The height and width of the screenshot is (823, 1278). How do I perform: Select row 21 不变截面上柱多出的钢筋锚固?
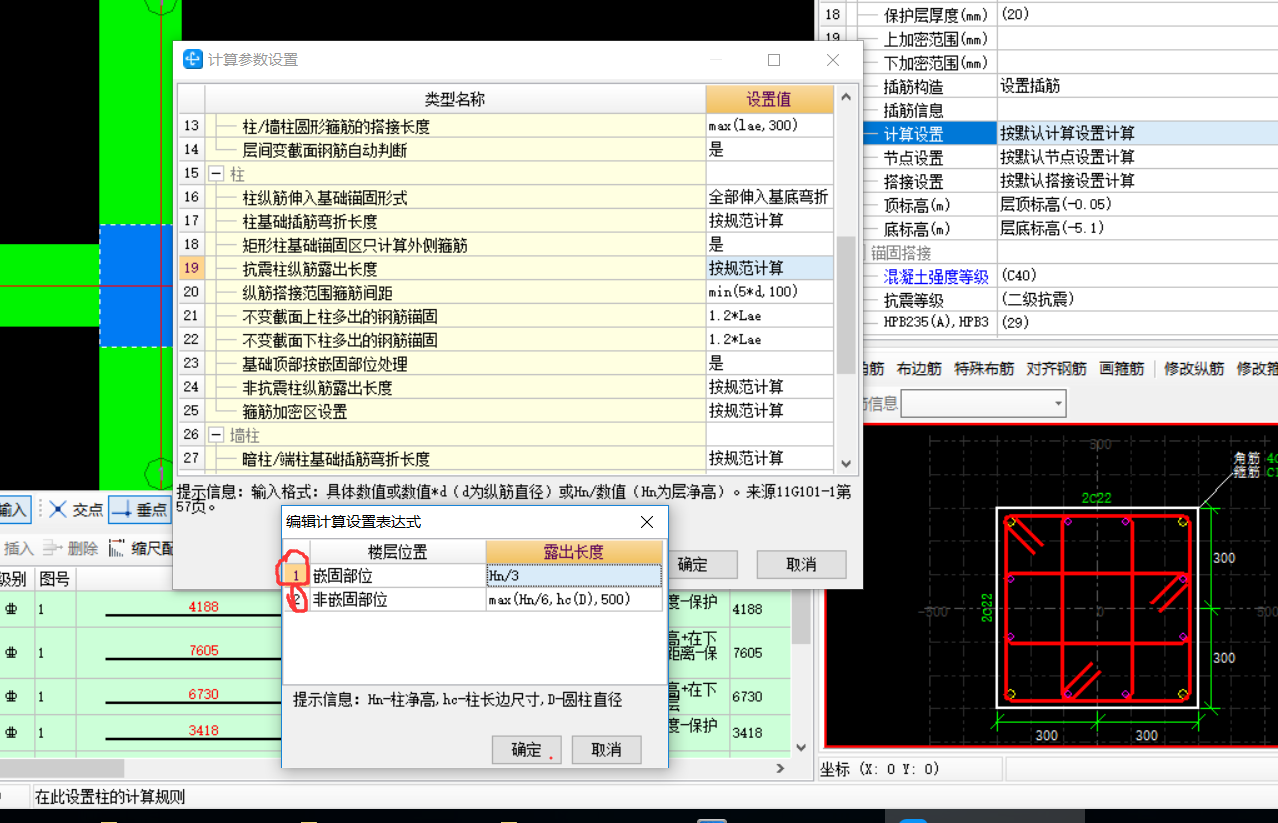point(455,316)
